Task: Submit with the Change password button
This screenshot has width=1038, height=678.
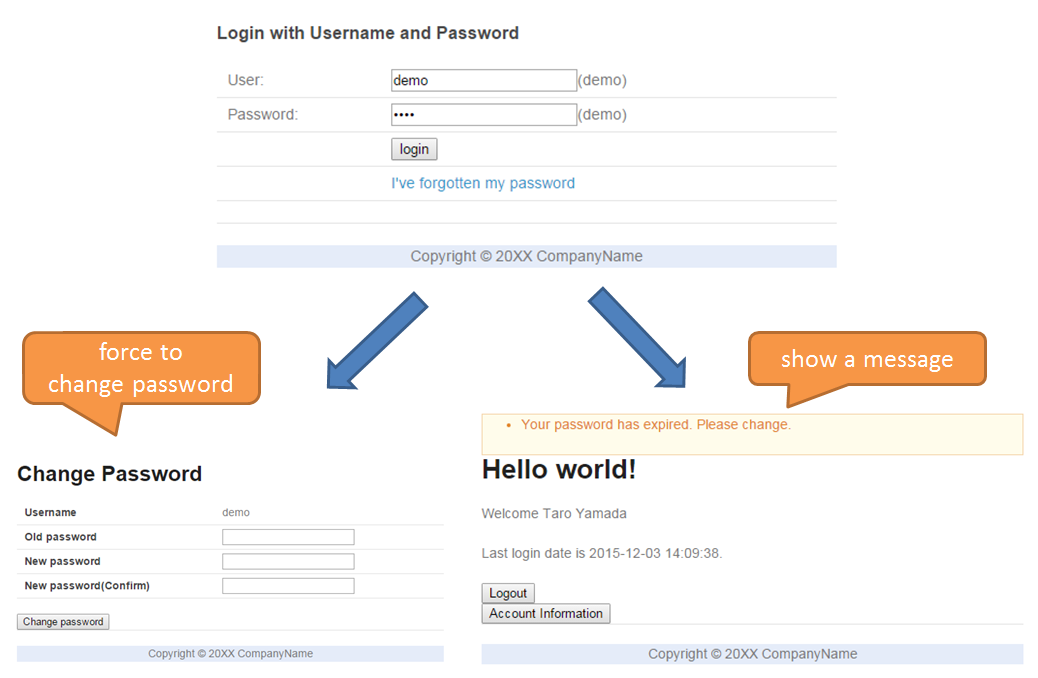Action: 63,621
